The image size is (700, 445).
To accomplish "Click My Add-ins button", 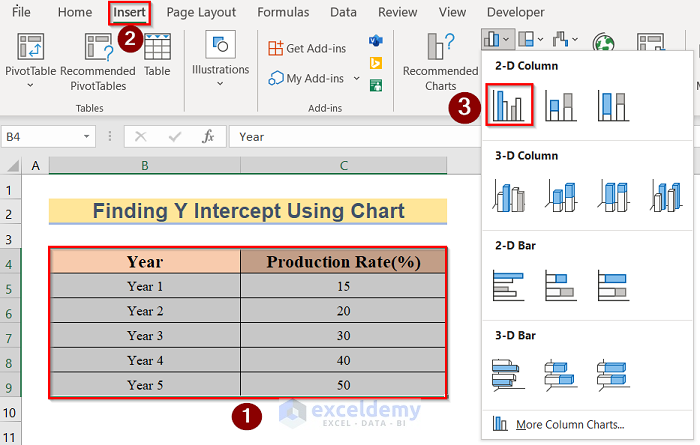I will point(306,79).
